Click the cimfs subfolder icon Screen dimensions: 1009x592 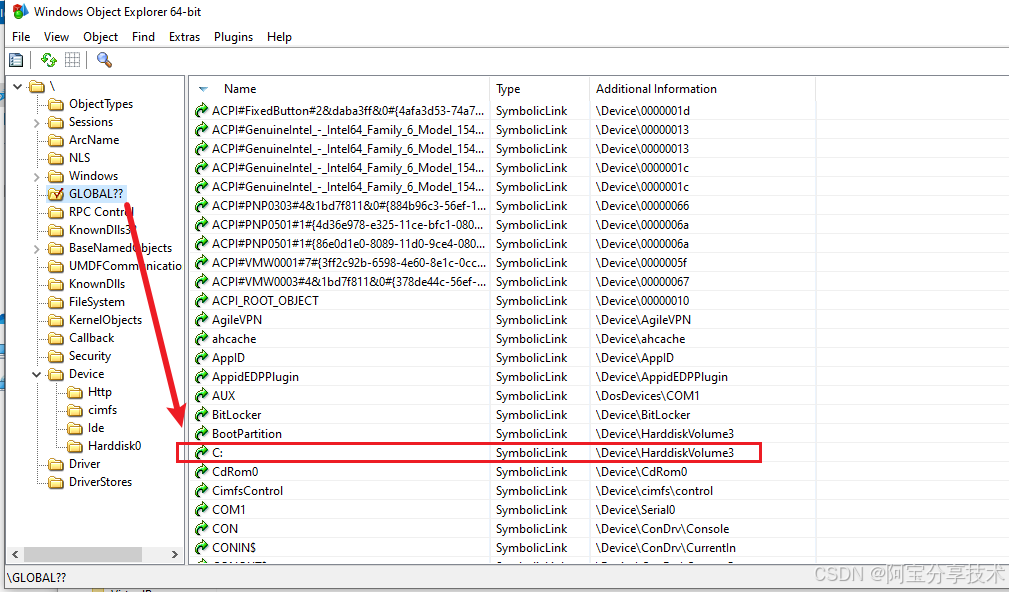[76, 411]
